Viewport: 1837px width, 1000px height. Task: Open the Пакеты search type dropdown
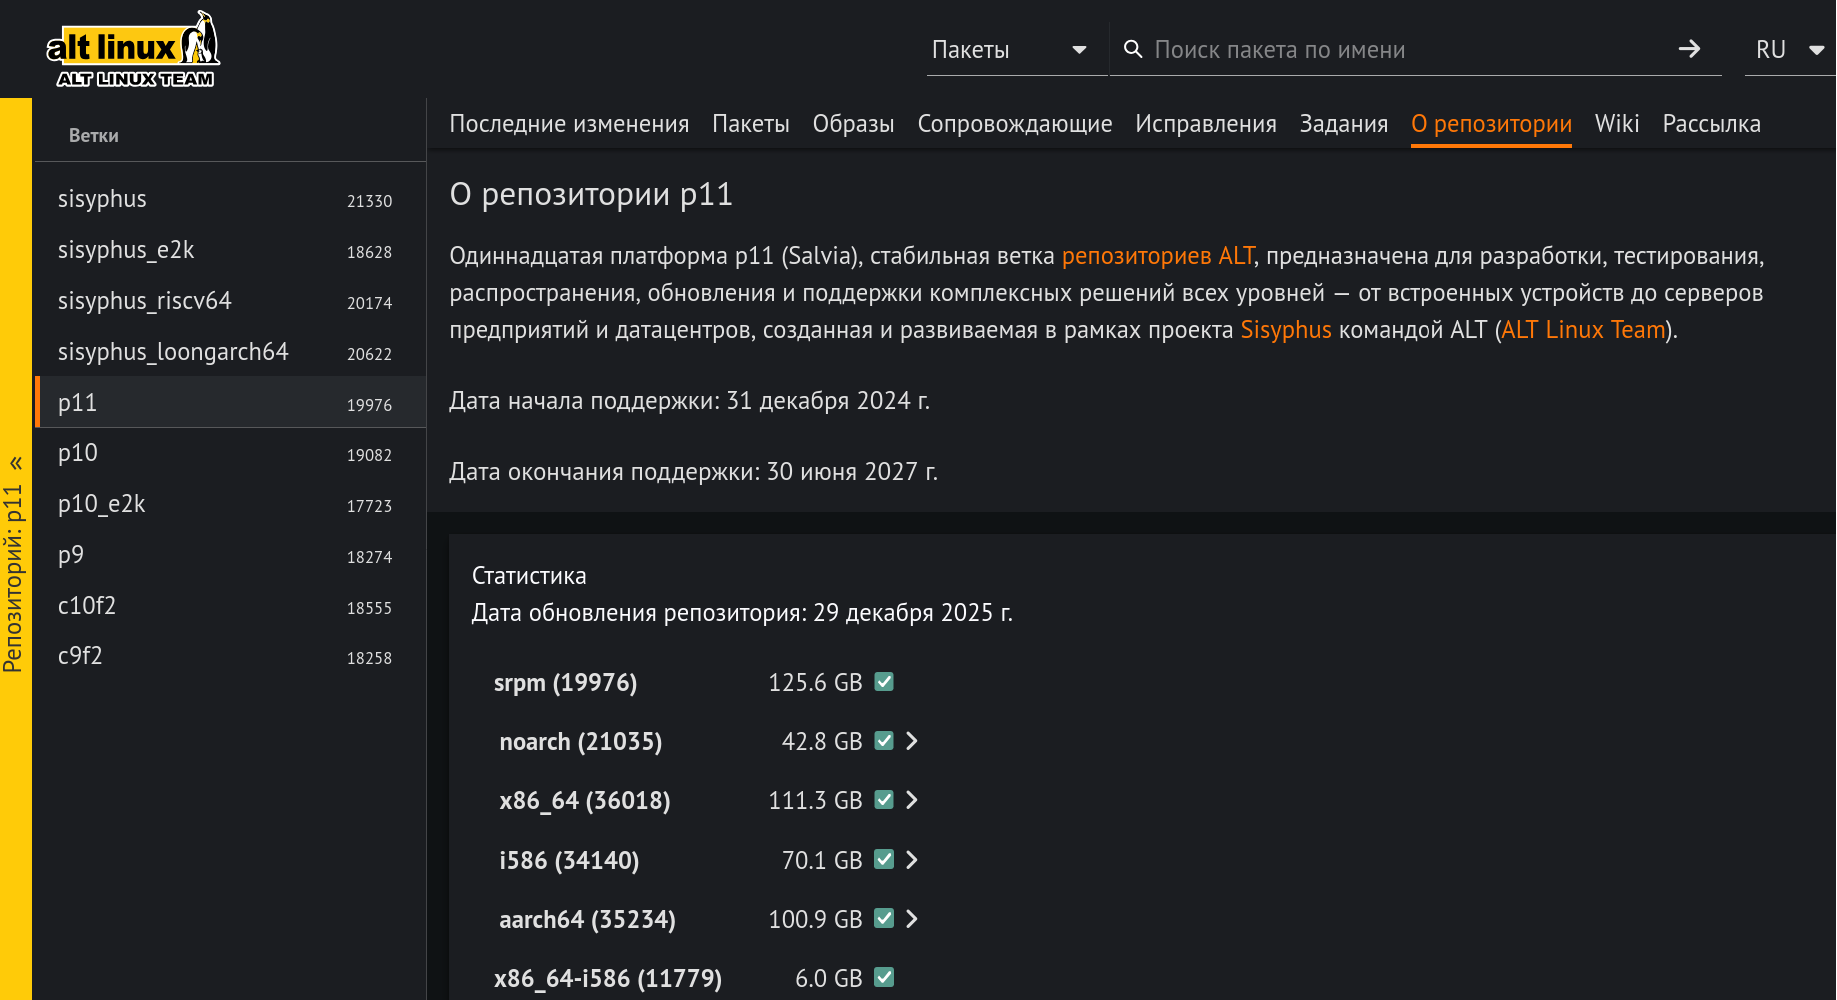click(x=1009, y=50)
